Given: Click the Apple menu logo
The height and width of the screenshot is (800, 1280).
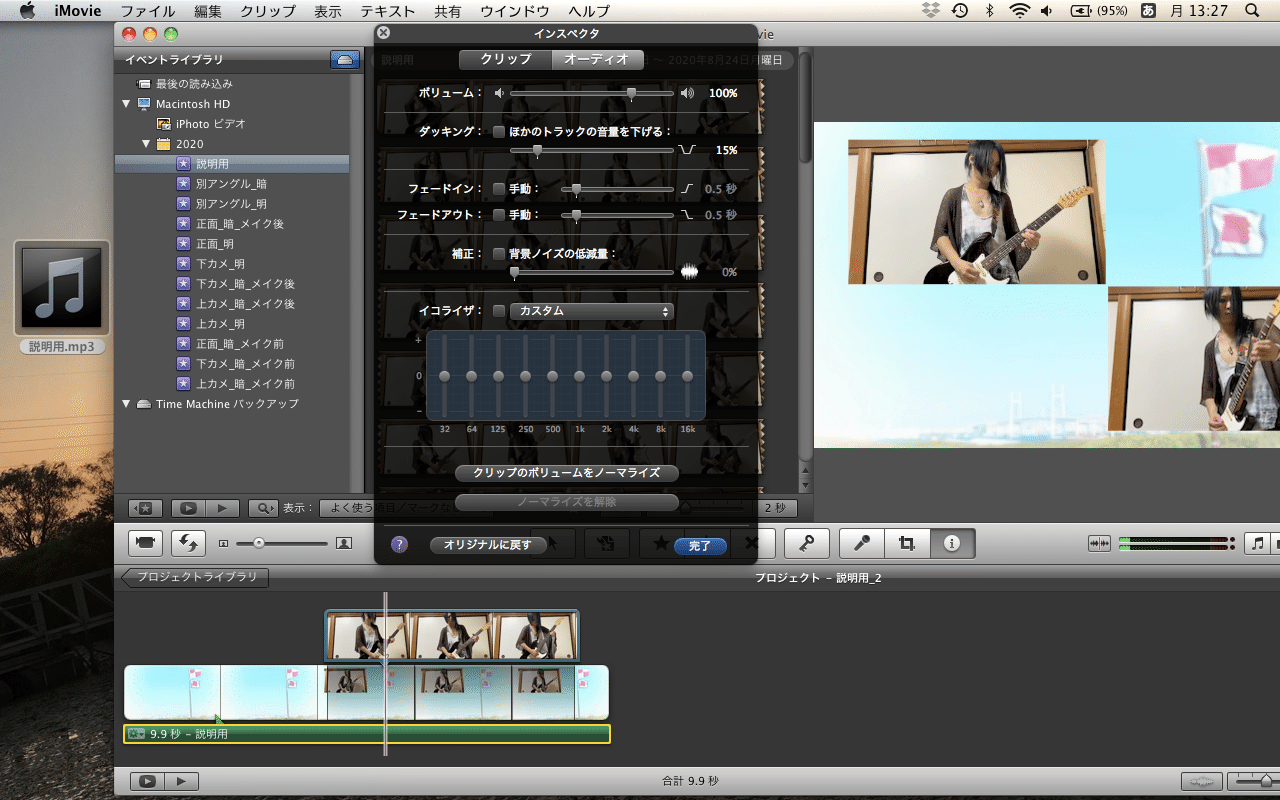Looking at the screenshot, I should [27, 11].
